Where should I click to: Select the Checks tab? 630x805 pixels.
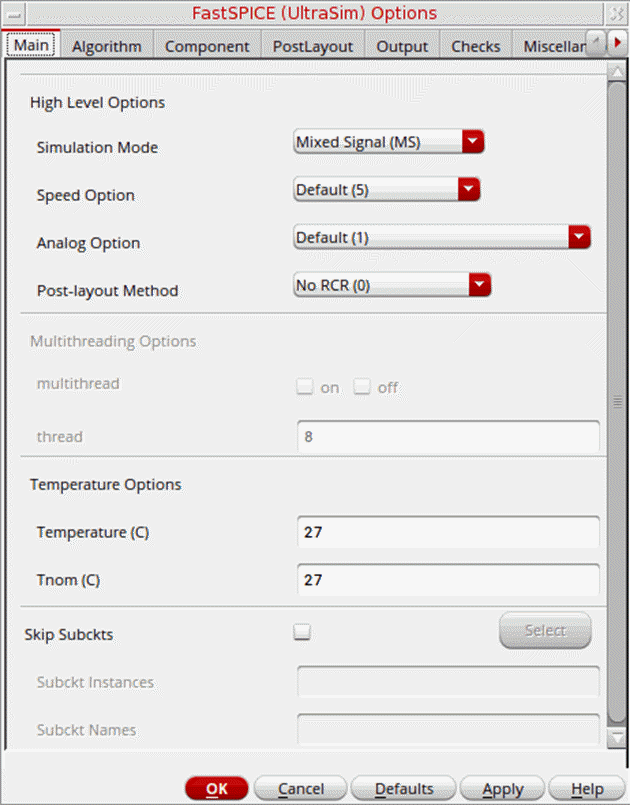(475, 46)
